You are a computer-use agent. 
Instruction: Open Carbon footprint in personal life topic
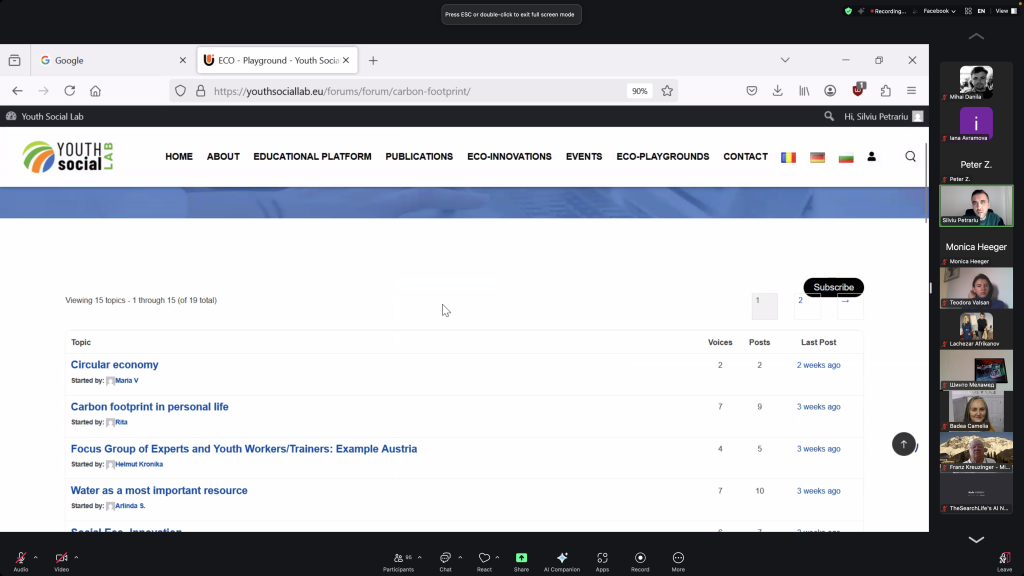pyautogui.click(x=150, y=406)
